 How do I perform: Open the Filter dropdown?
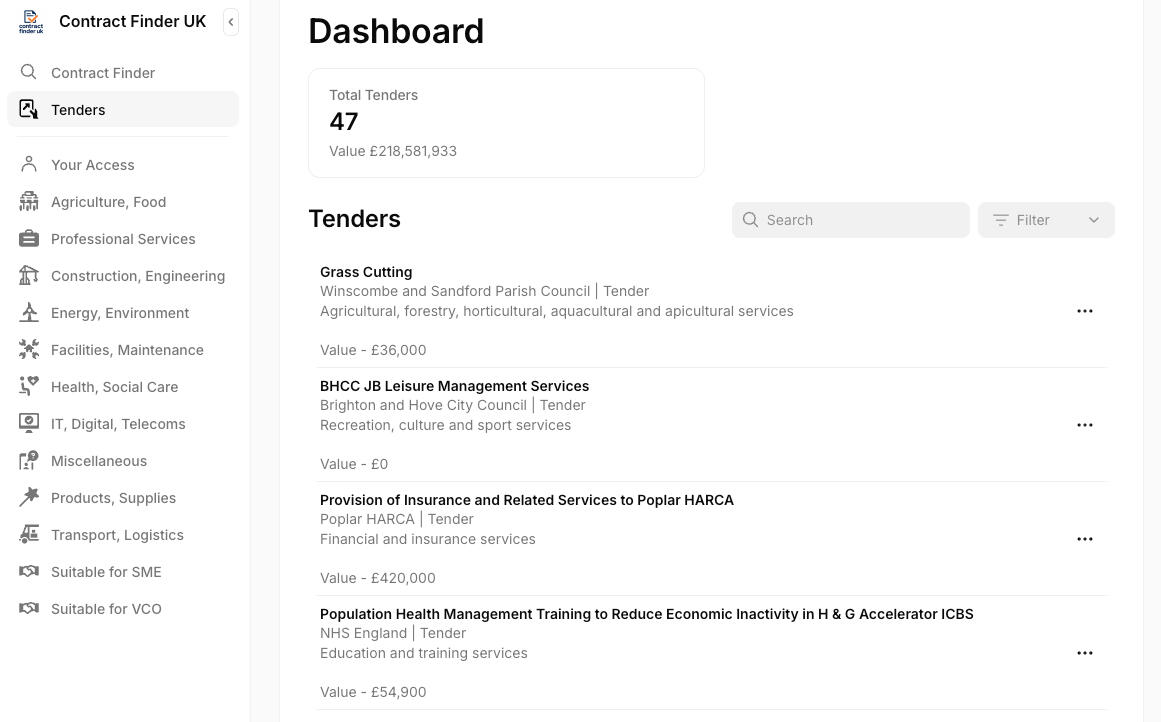coord(1045,219)
